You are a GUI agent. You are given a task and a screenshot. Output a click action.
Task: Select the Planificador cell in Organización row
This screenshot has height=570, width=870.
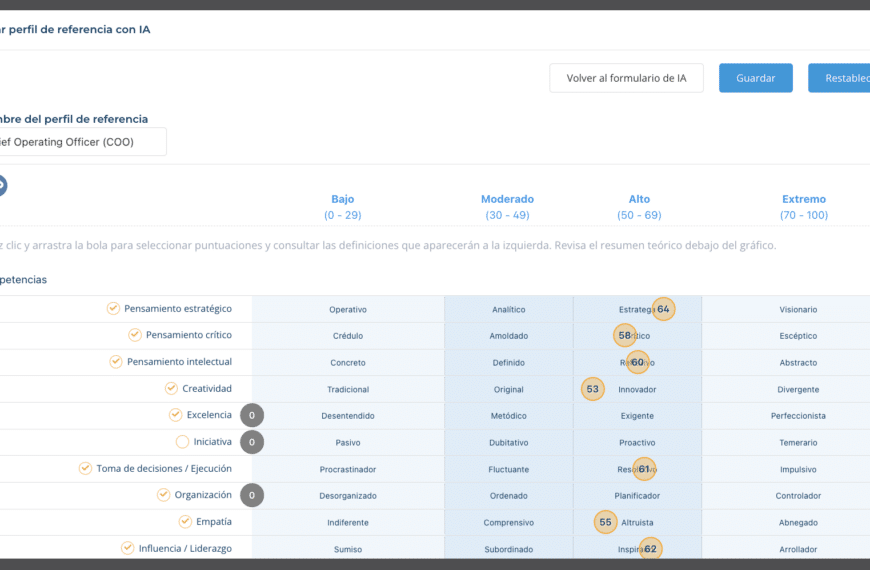pyautogui.click(x=637, y=496)
